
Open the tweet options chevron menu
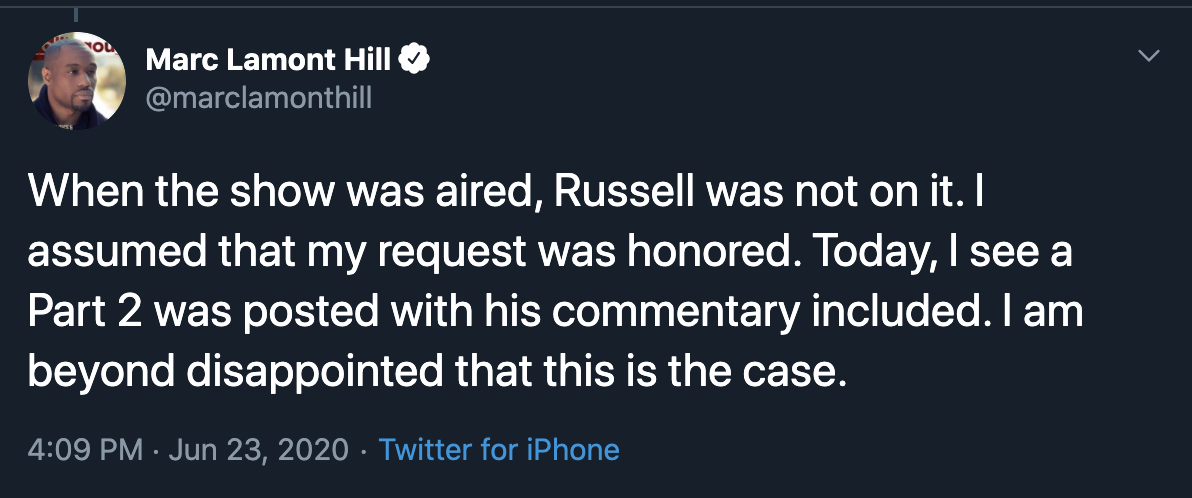click(x=1150, y=56)
